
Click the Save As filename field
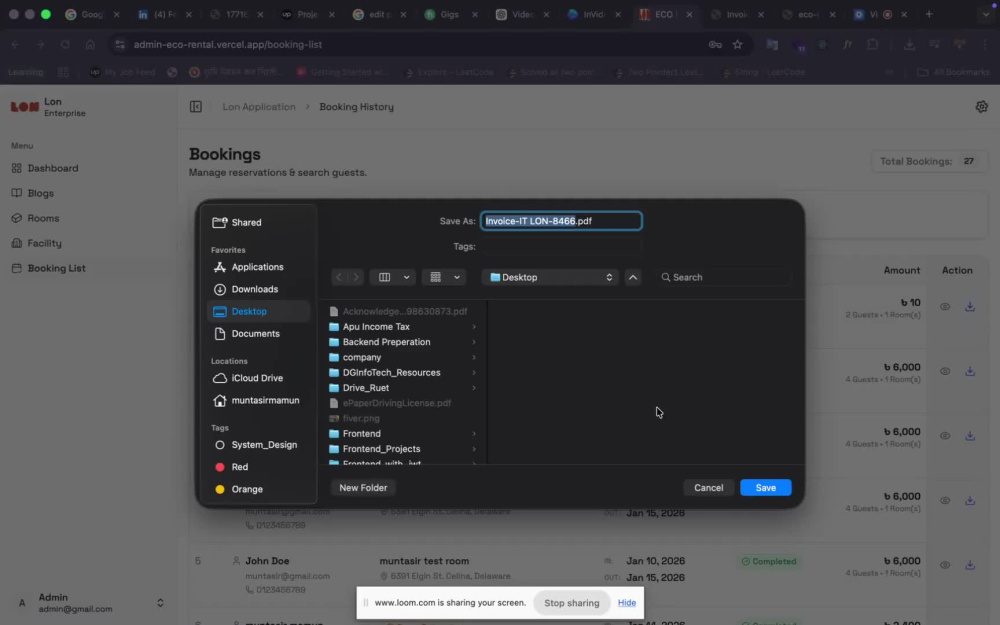tap(561, 221)
